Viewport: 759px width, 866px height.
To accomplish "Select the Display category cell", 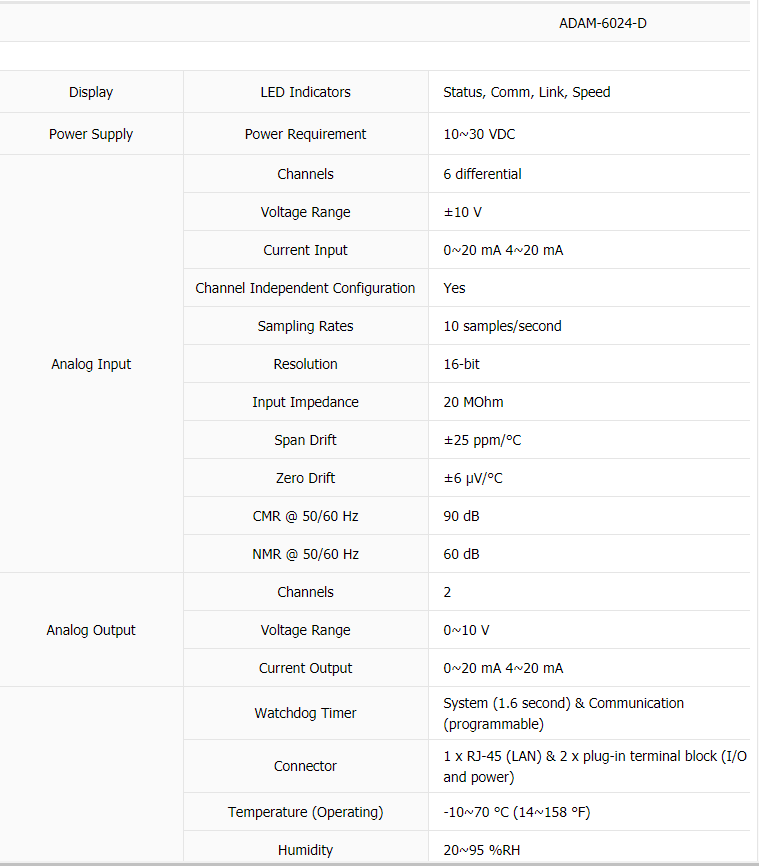I will tap(91, 92).
